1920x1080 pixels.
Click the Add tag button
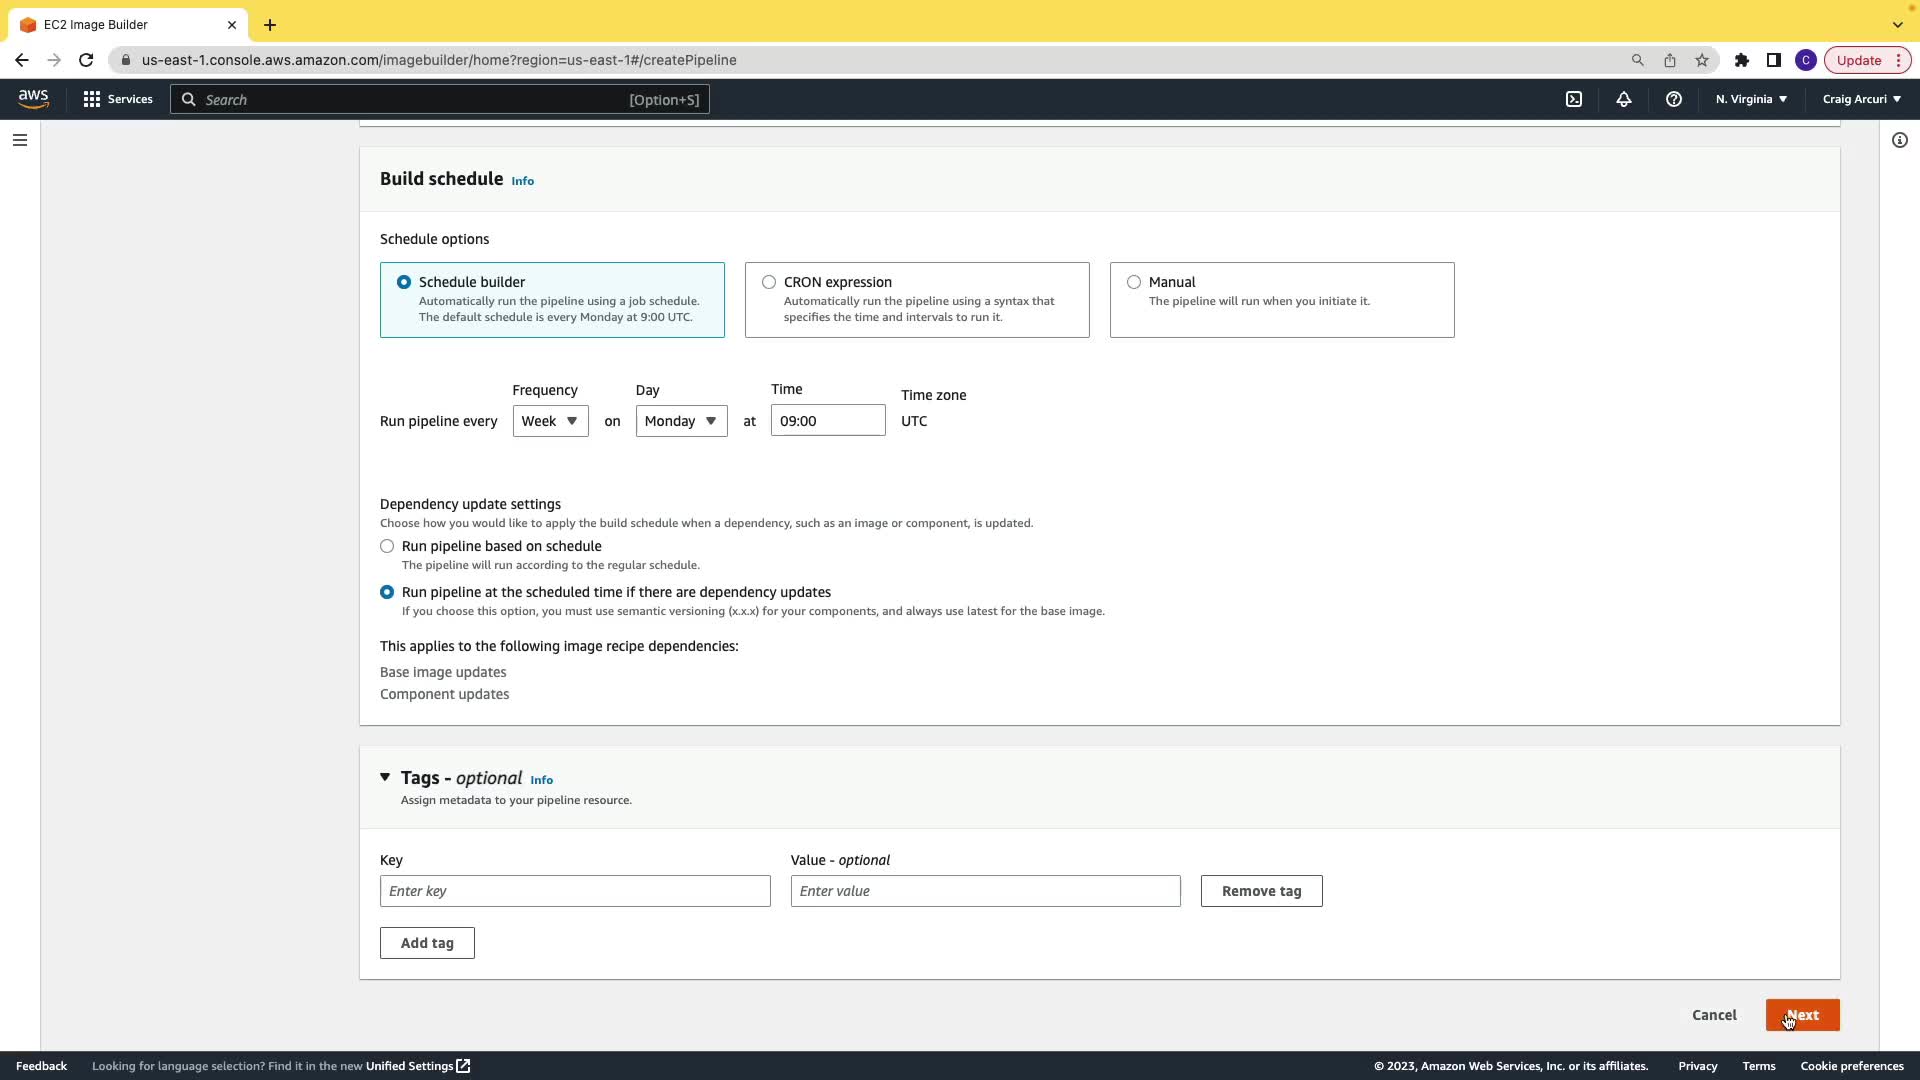coord(427,943)
